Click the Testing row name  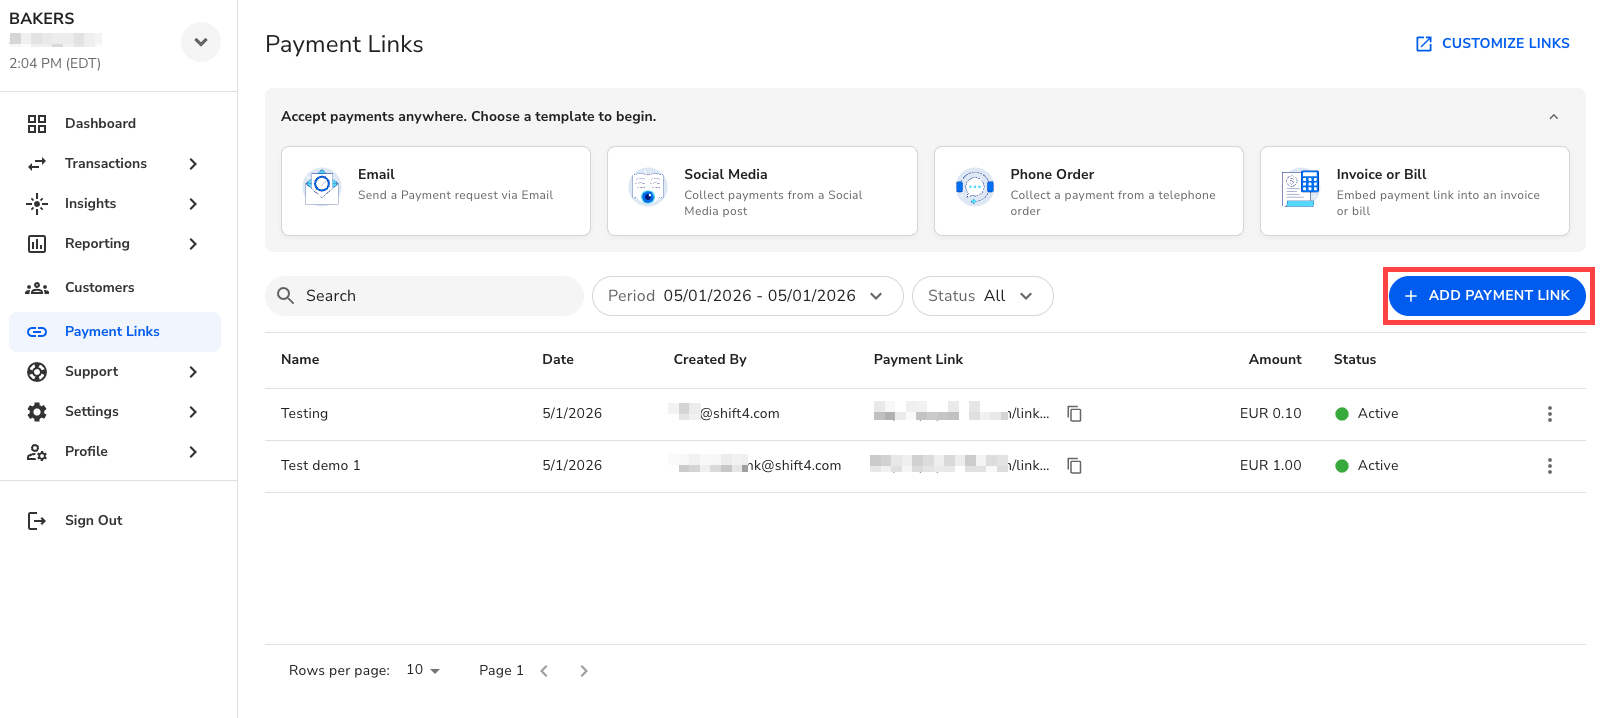(304, 414)
